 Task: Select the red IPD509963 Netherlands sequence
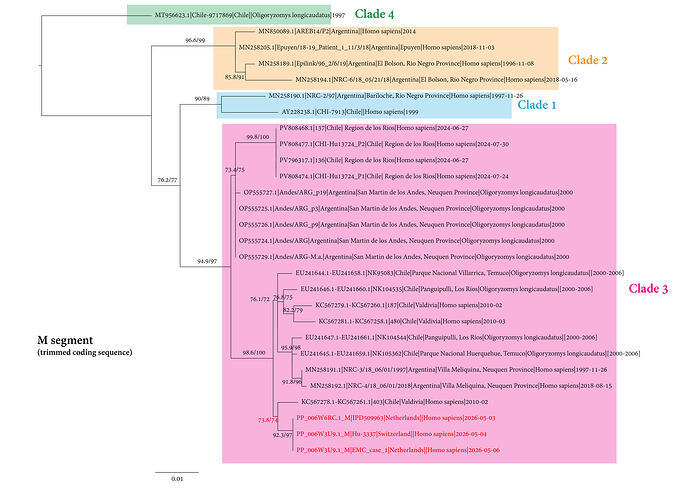point(396,418)
